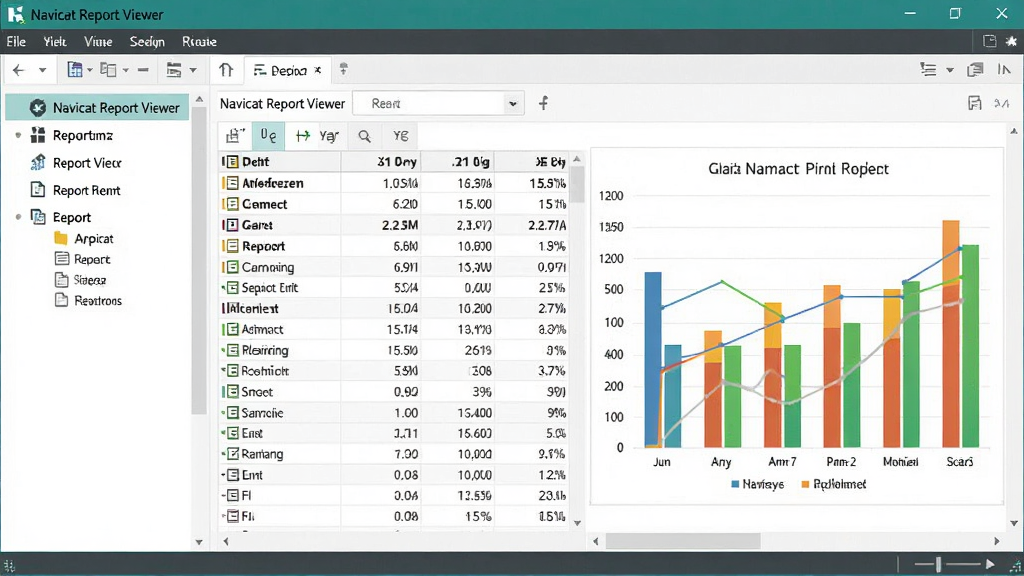The image size is (1024, 576).
Task: Click the up arrow icon near tab
Action: [x=226, y=70]
